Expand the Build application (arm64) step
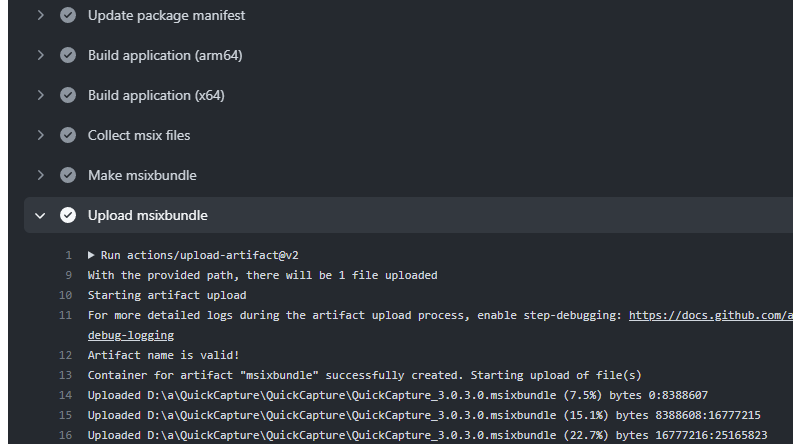 pyautogui.click(x=40, y=55)
